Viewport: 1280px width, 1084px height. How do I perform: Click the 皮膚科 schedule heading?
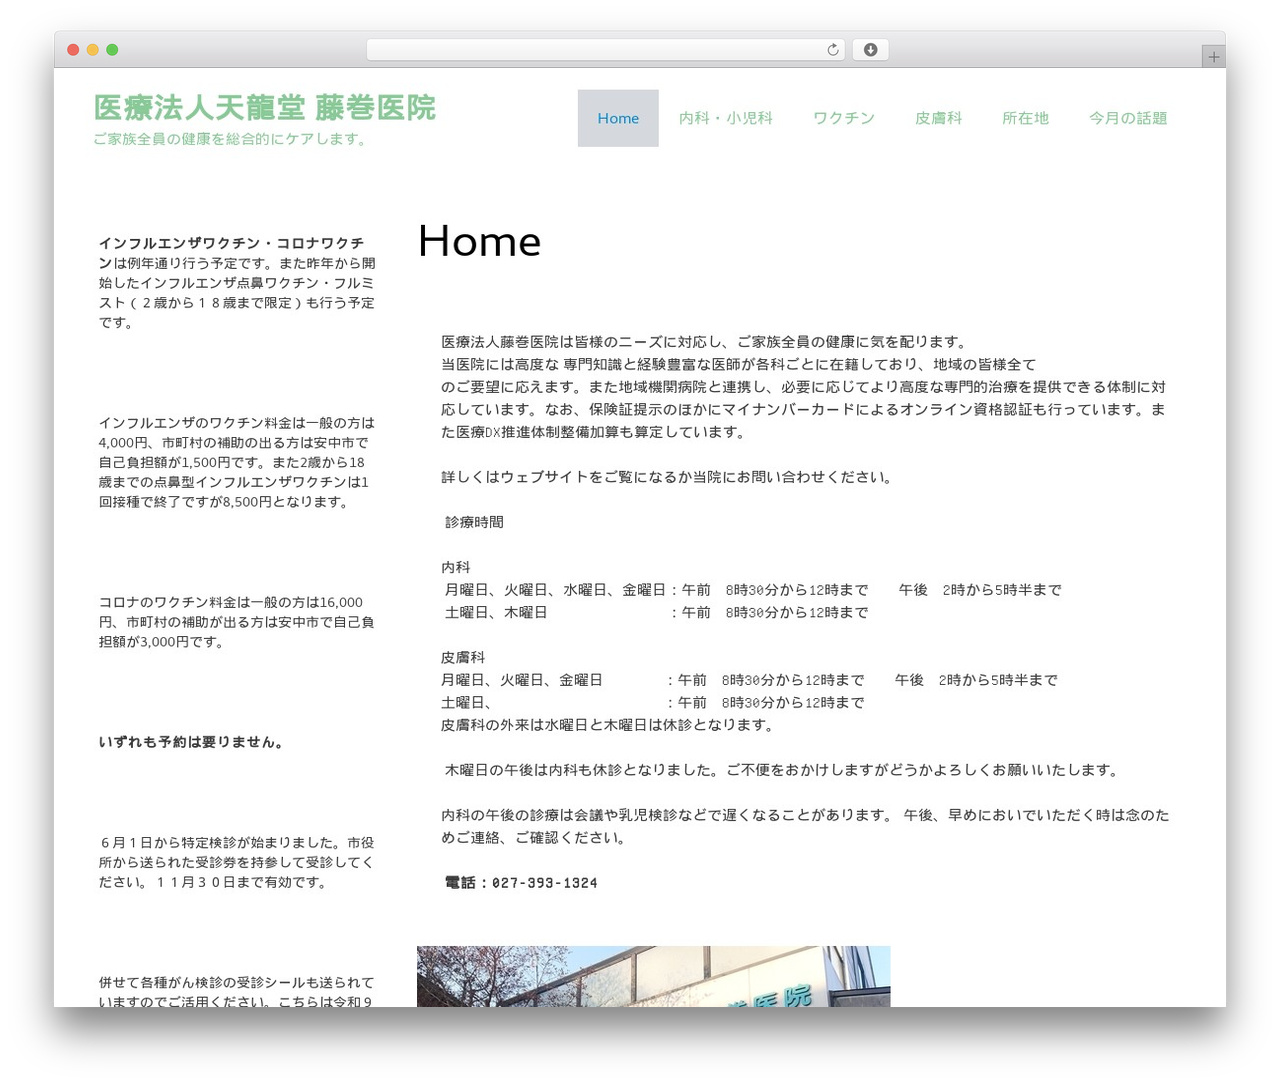coord(463,657)
